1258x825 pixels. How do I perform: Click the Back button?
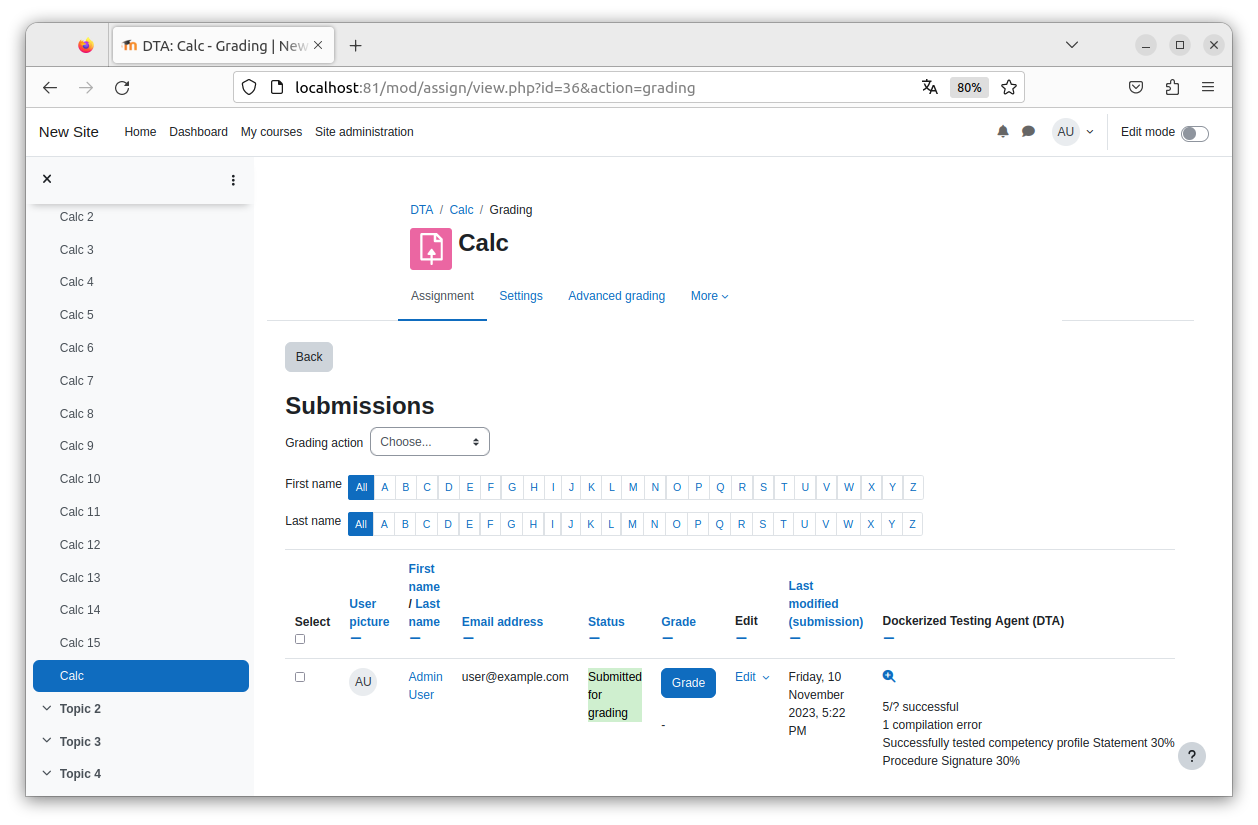[309, 357]
